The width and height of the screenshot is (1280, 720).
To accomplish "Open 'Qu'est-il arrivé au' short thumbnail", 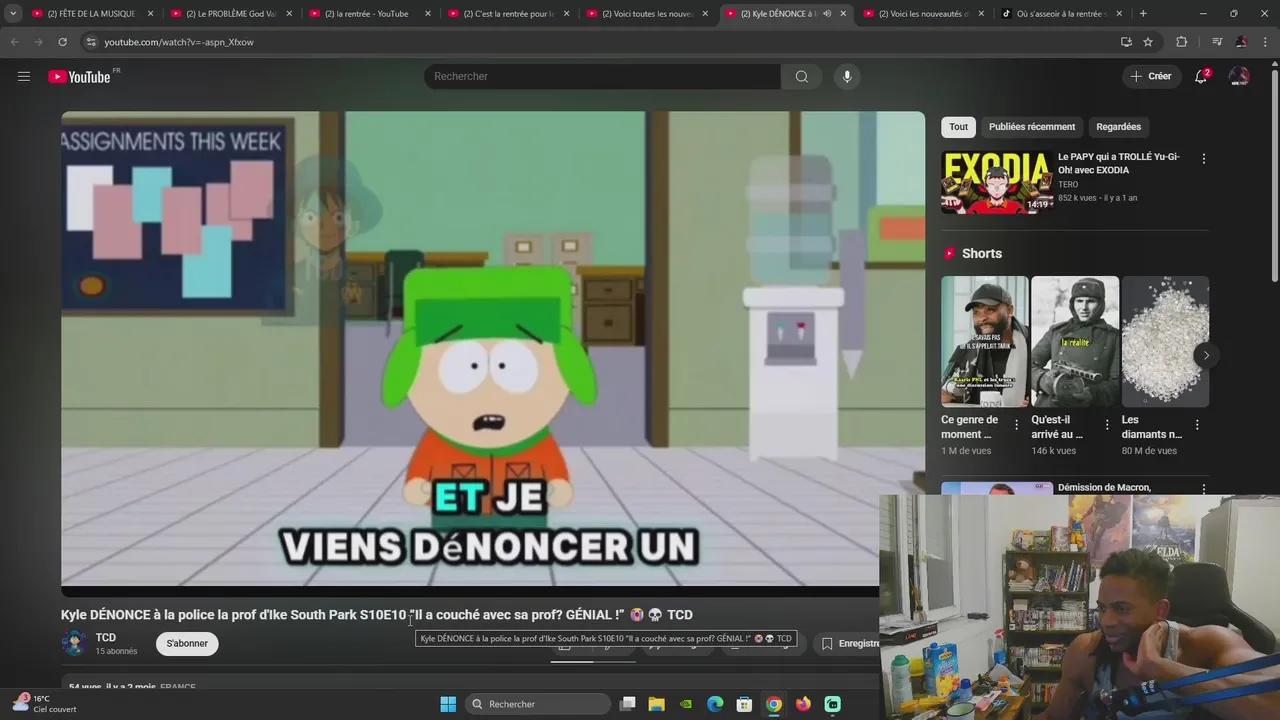I will click(1075, 341).
